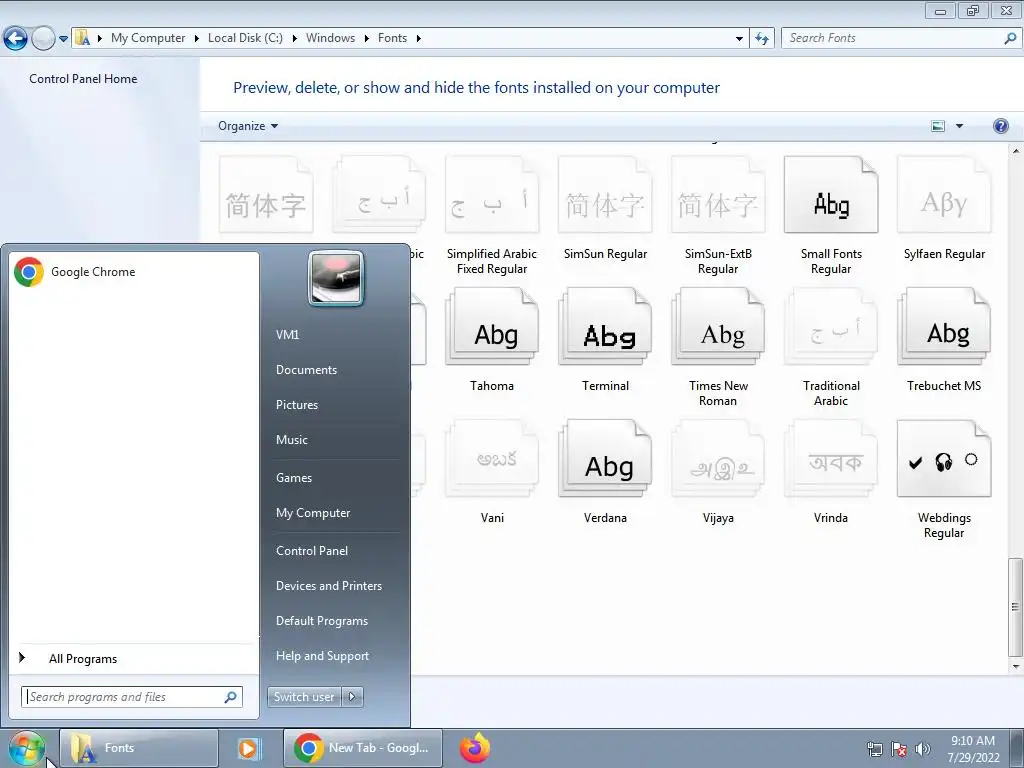The image size is (1024, 768).
Task: Click the volume speaker tray icon
Action: (x=923, y=749)
